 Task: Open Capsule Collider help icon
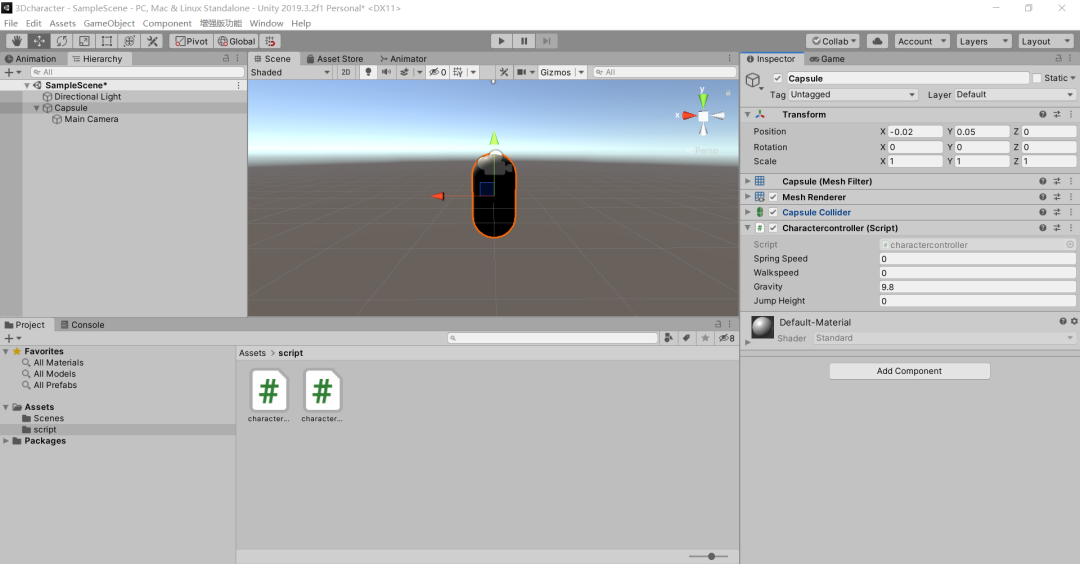(1043, 213)
